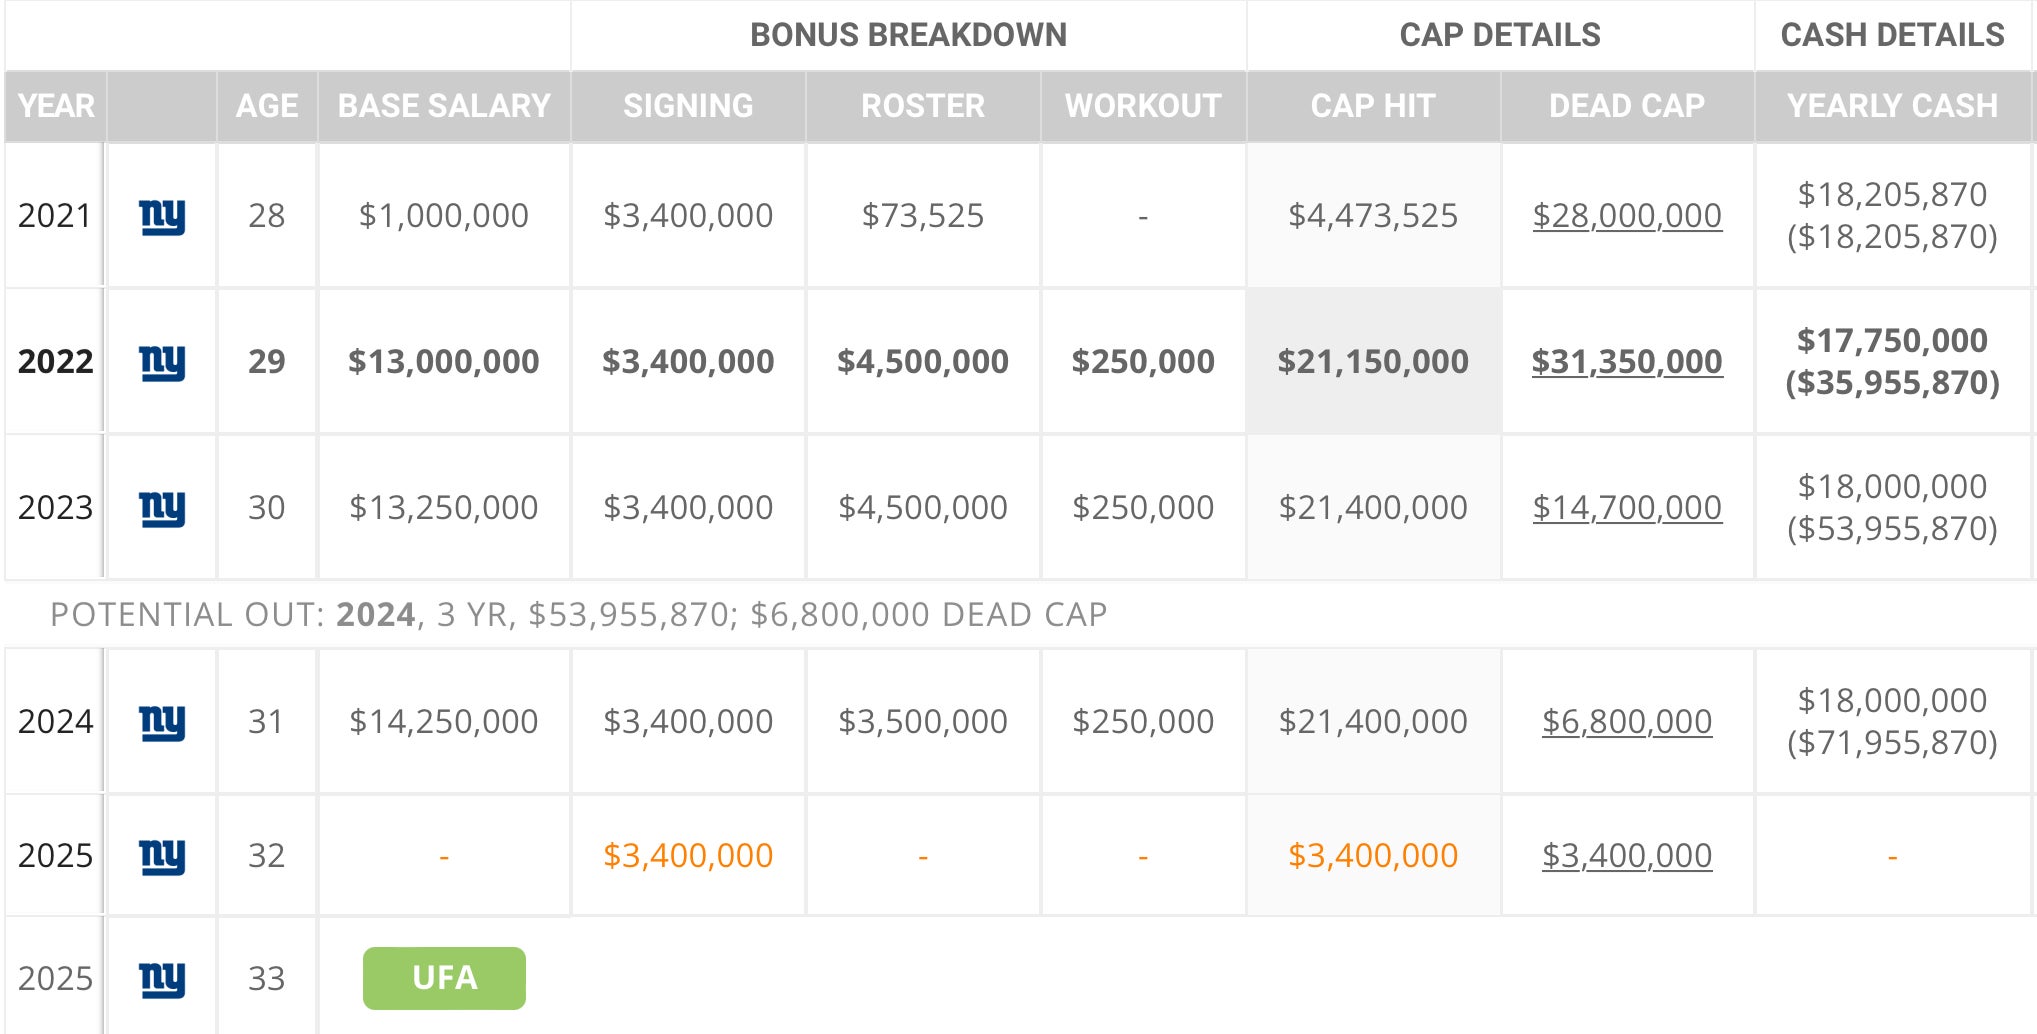
Task: Open the $31,350,000 dead cap link
Action: click(x=1626, y=362)
